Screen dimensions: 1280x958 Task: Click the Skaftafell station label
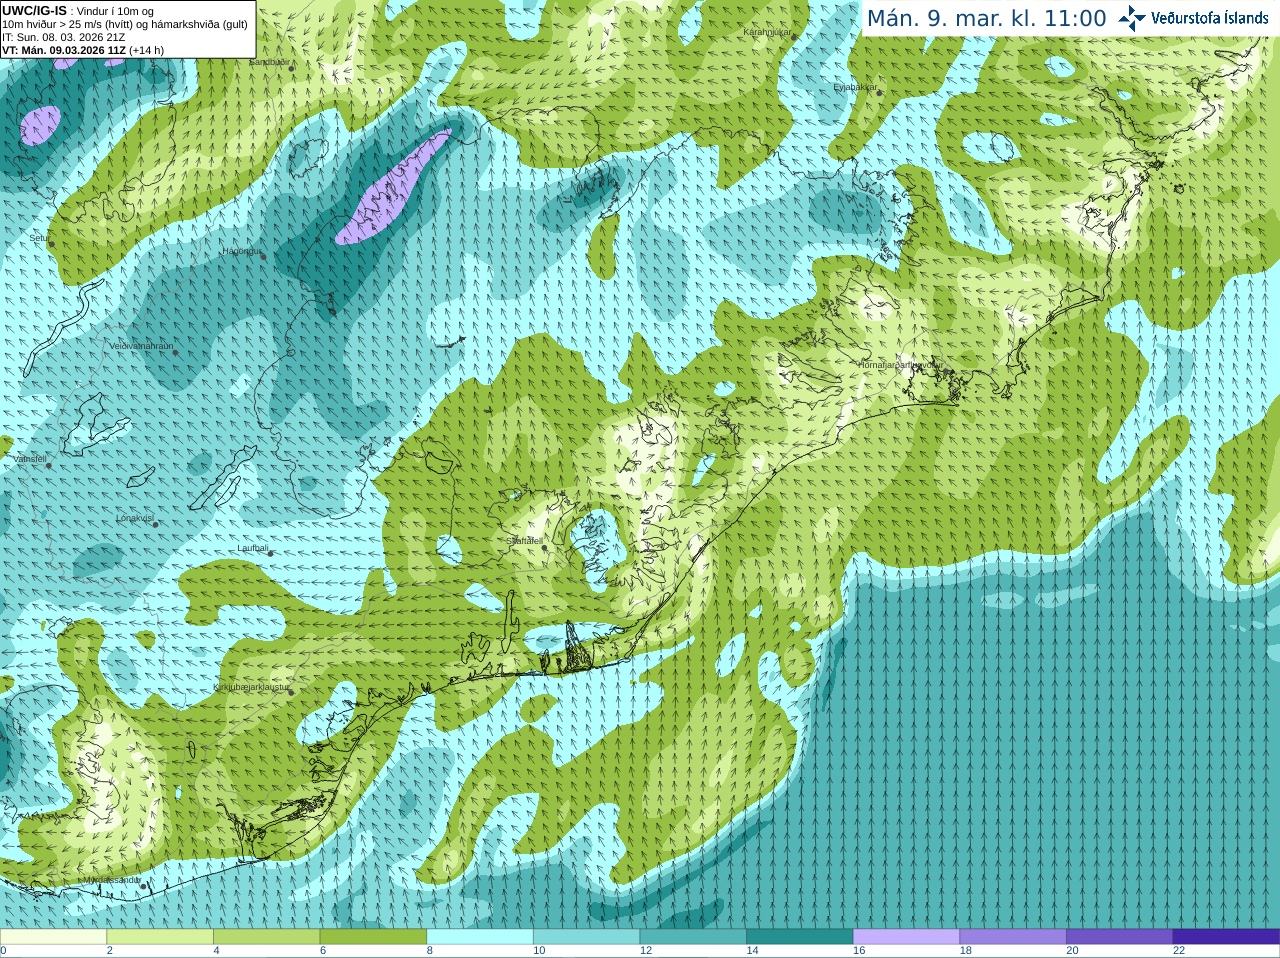point(524,541)
